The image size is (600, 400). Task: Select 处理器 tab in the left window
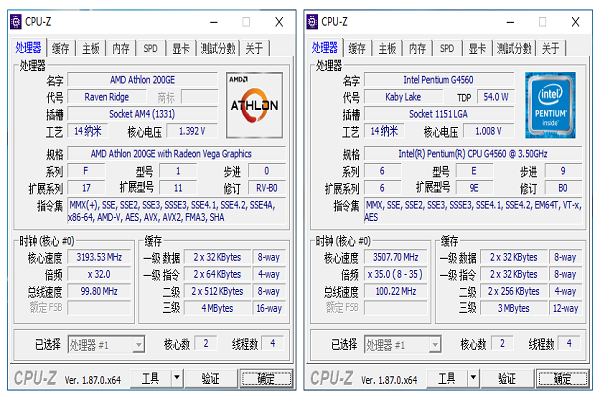29,47
